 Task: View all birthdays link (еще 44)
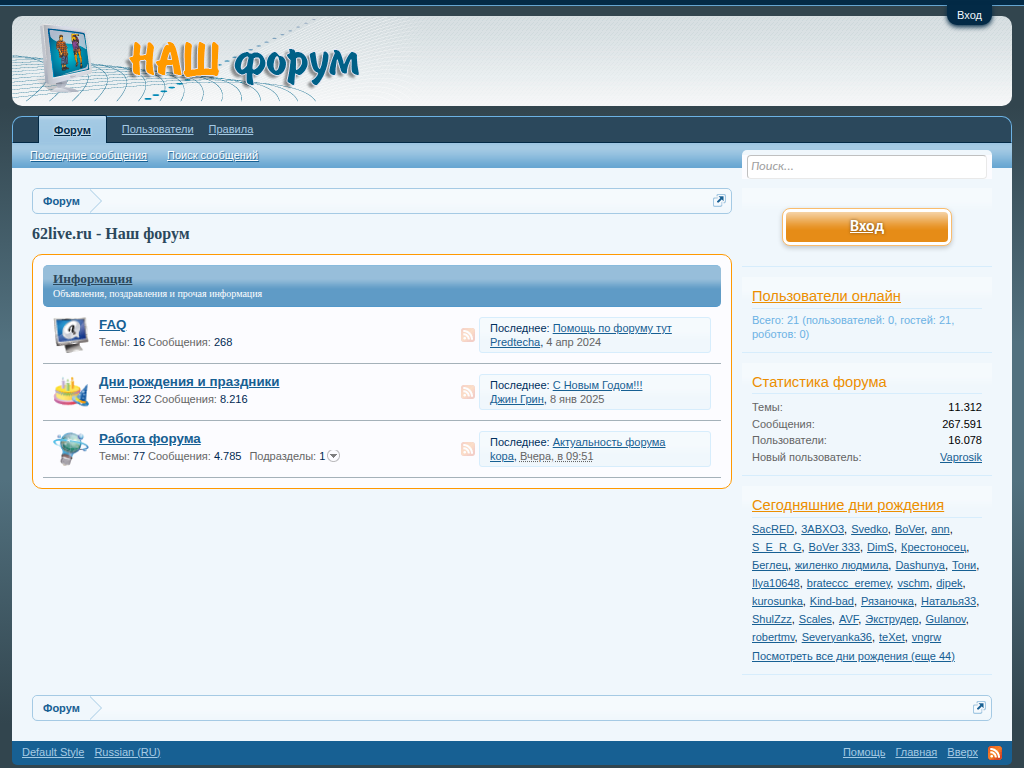pyautogui.click(x=853, y=656)
